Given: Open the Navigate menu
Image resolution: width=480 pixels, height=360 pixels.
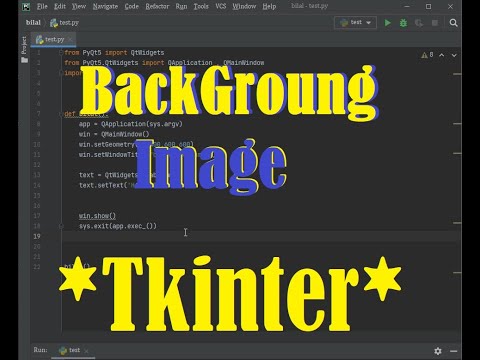Looking at the screenshot, I should click(x=105, y=6).
